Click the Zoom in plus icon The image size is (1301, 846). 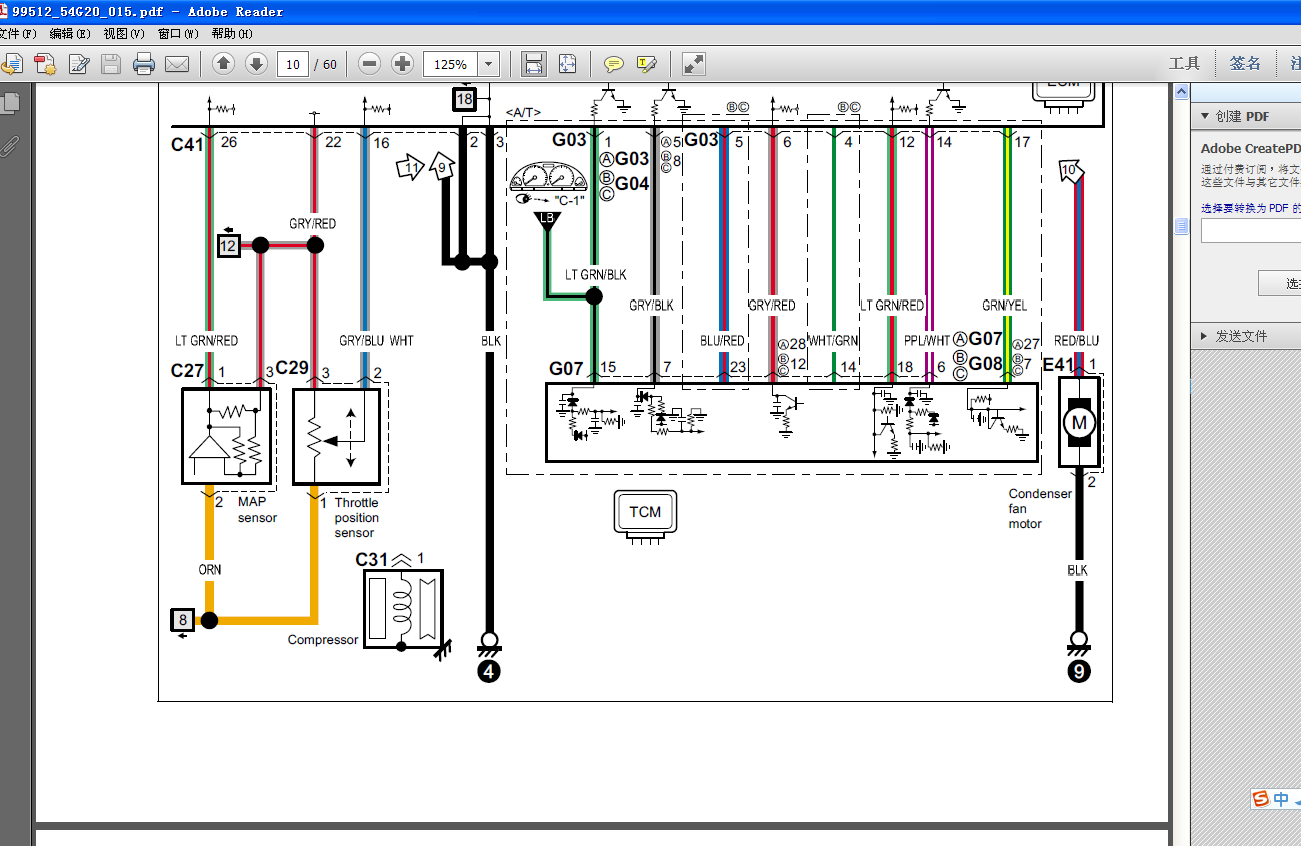coord(402,64)
